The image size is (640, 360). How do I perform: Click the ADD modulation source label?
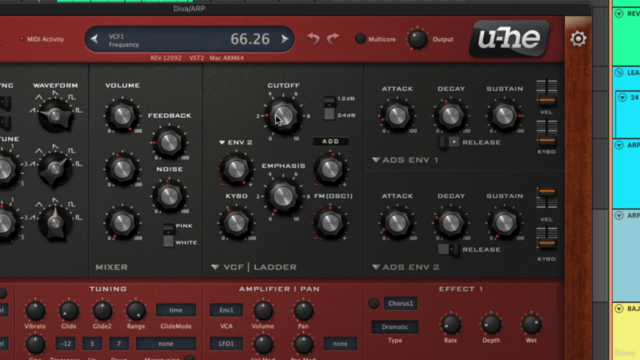(x=330, y=141)
